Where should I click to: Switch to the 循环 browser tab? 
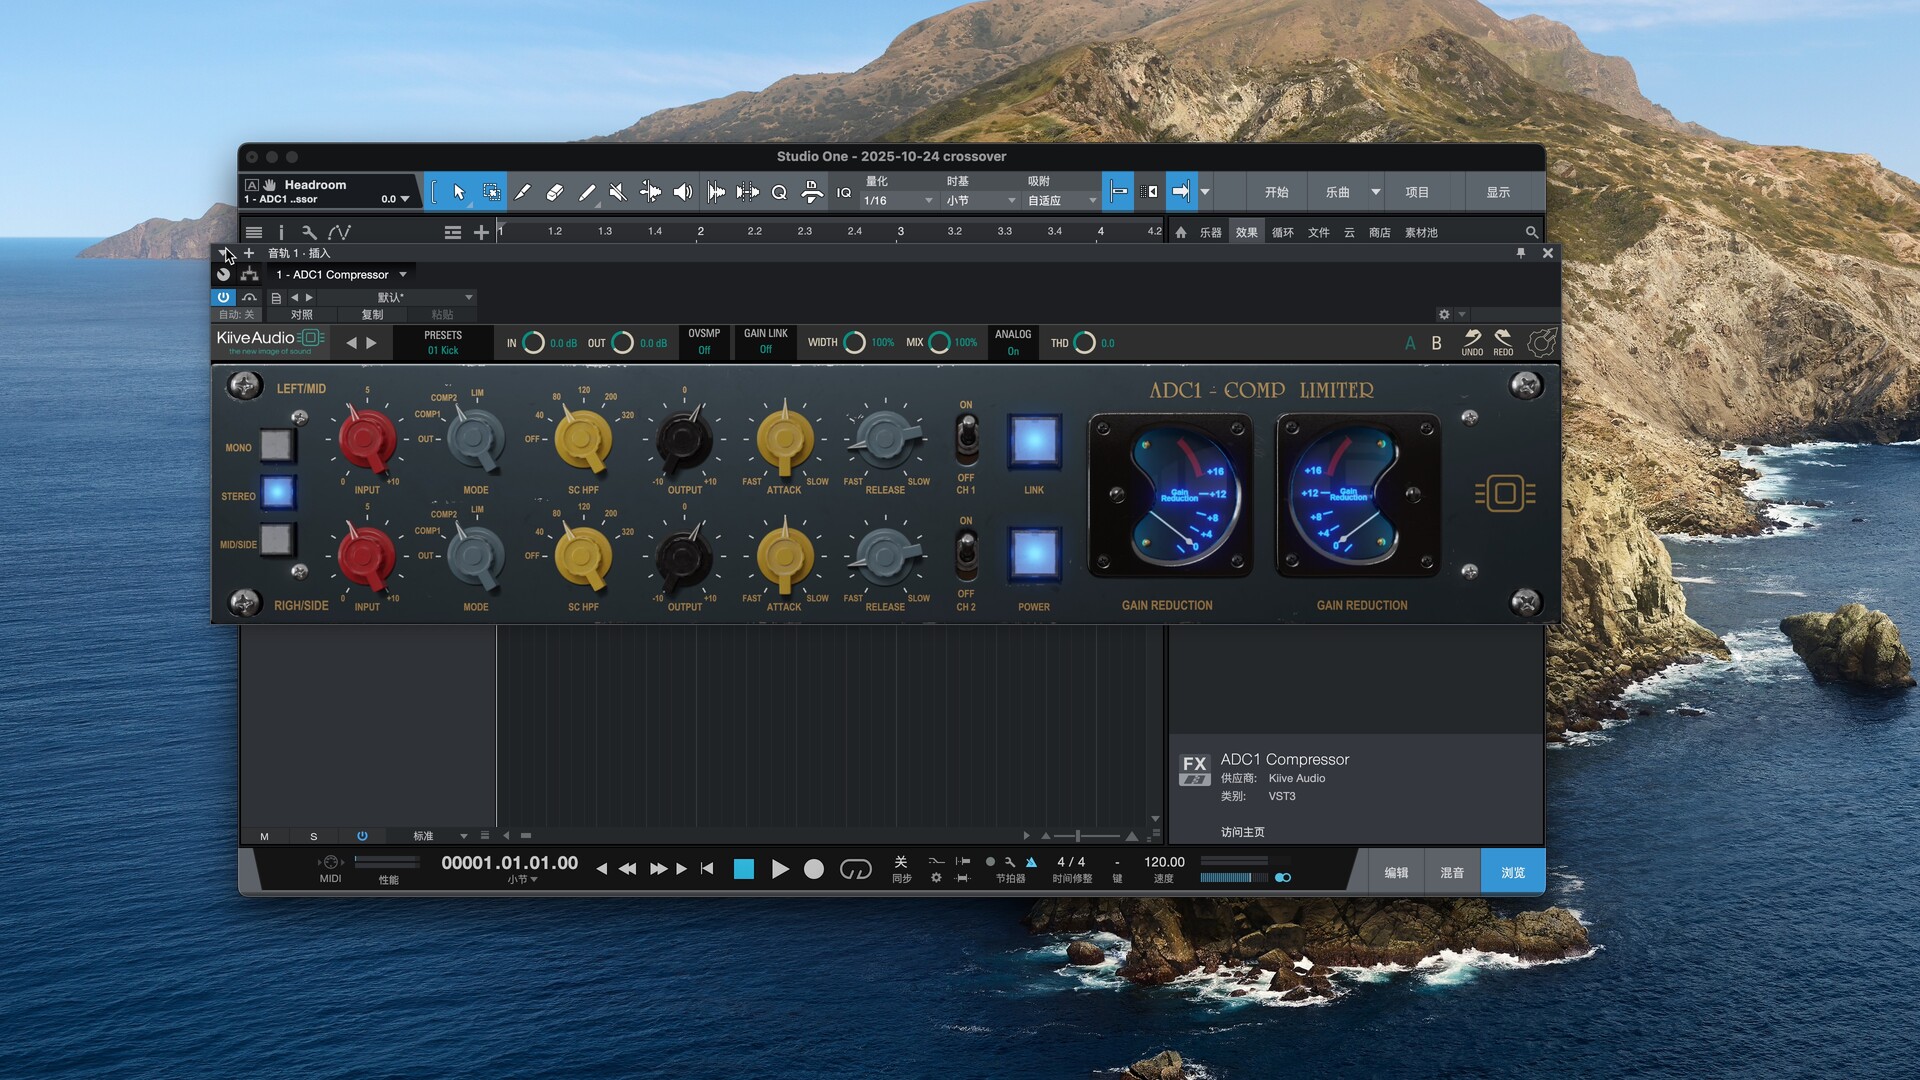[1282, 232]
